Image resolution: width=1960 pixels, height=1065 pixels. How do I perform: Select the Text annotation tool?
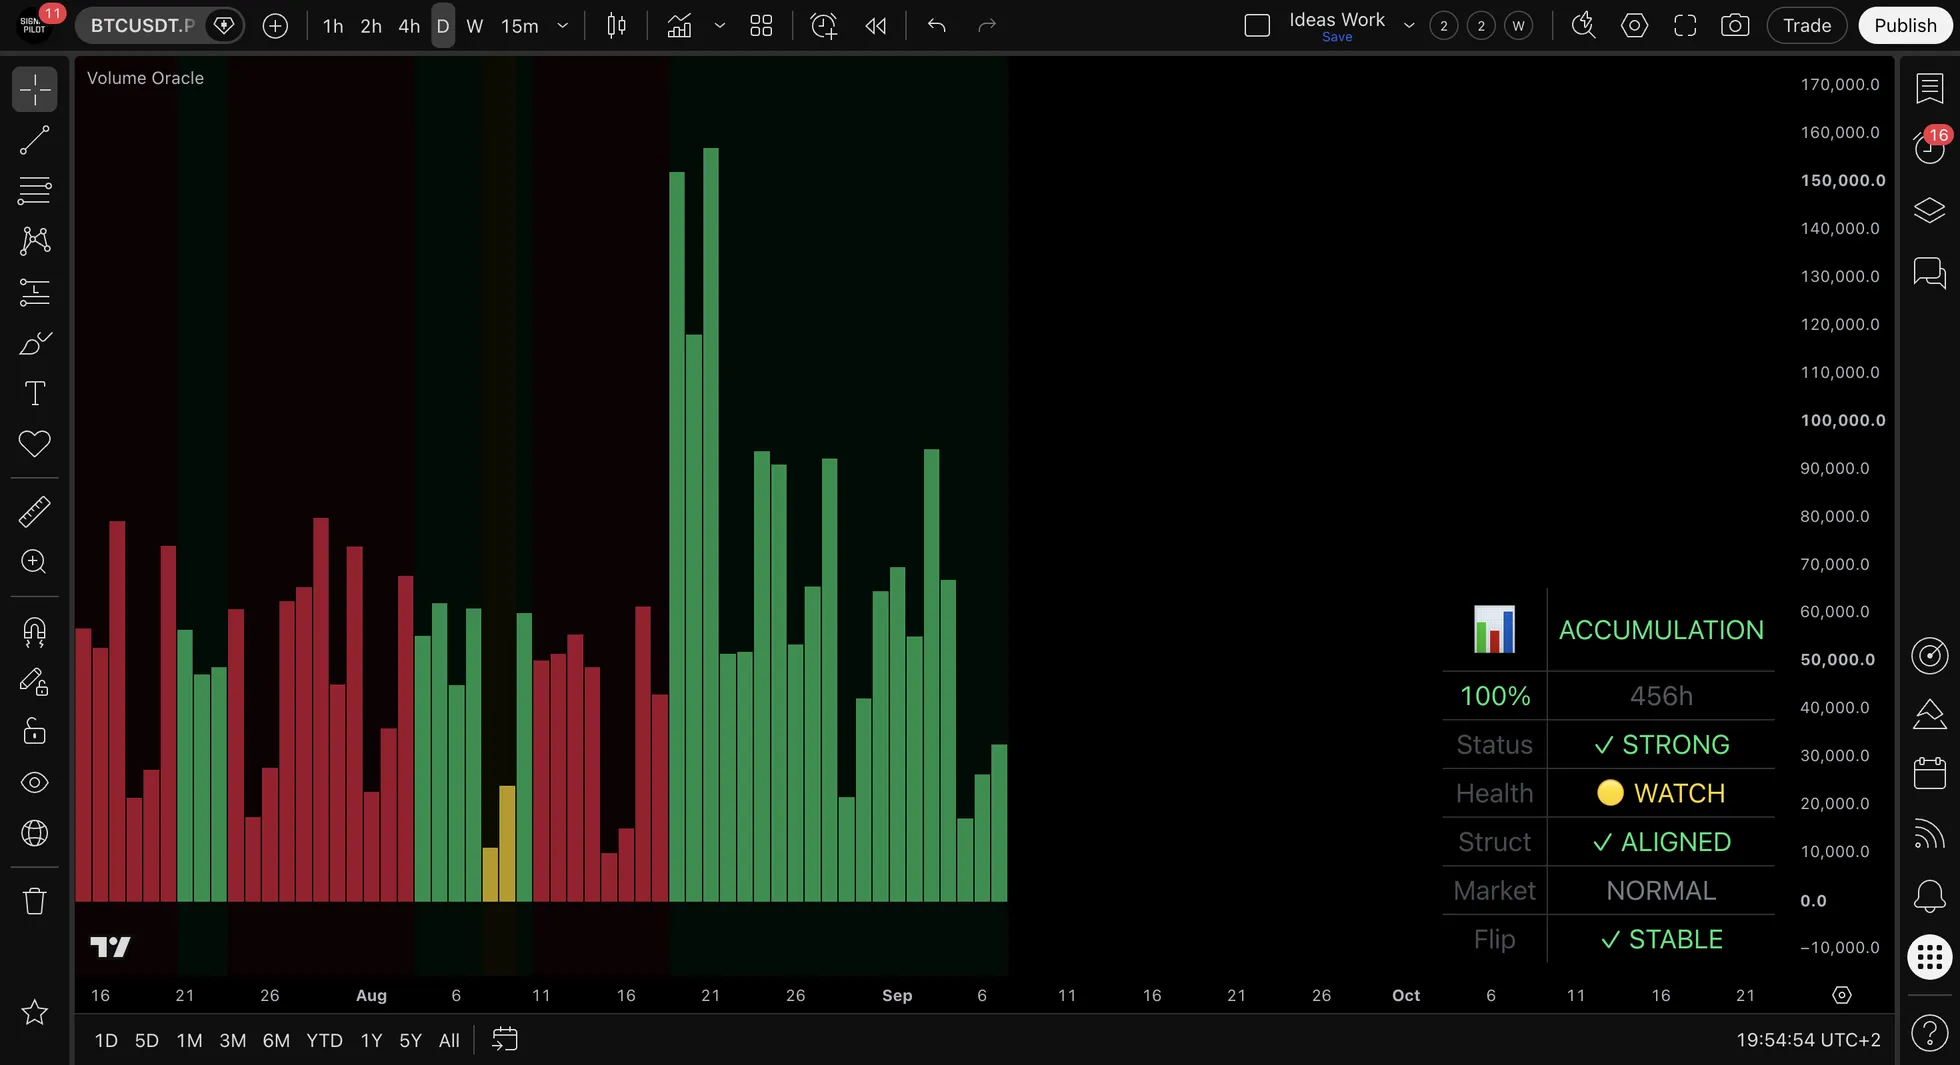(35, 393)
